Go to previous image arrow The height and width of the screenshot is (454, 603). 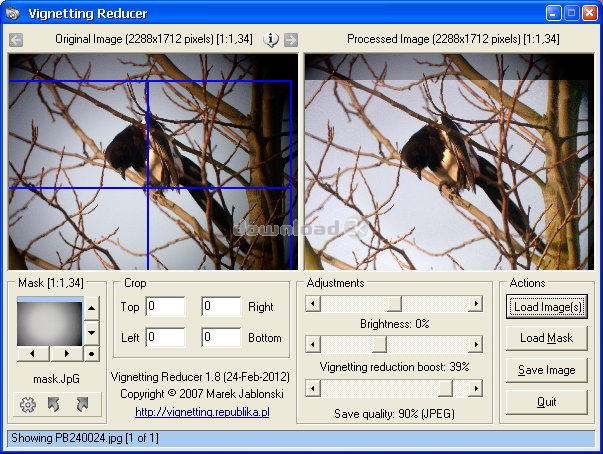tap(16, 40)
